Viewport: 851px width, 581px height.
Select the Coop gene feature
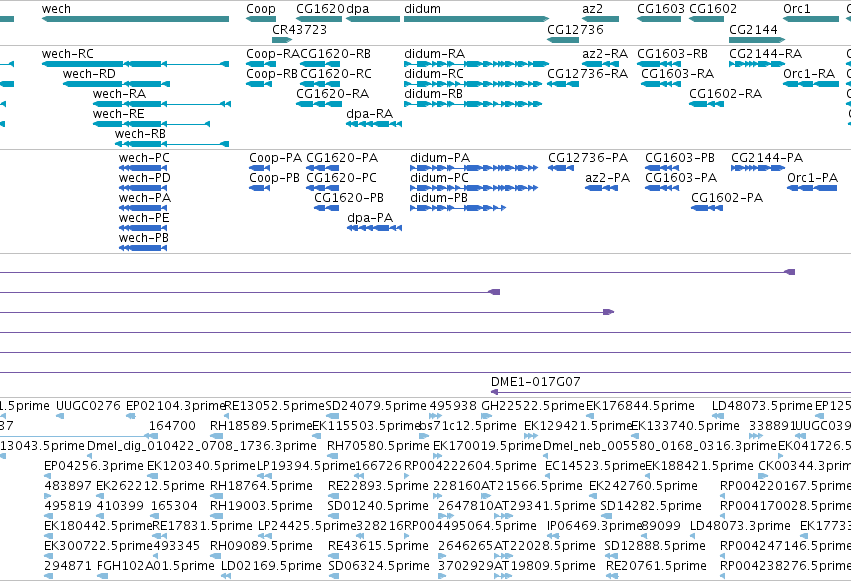pyautogui.click(x=261, y=19)
